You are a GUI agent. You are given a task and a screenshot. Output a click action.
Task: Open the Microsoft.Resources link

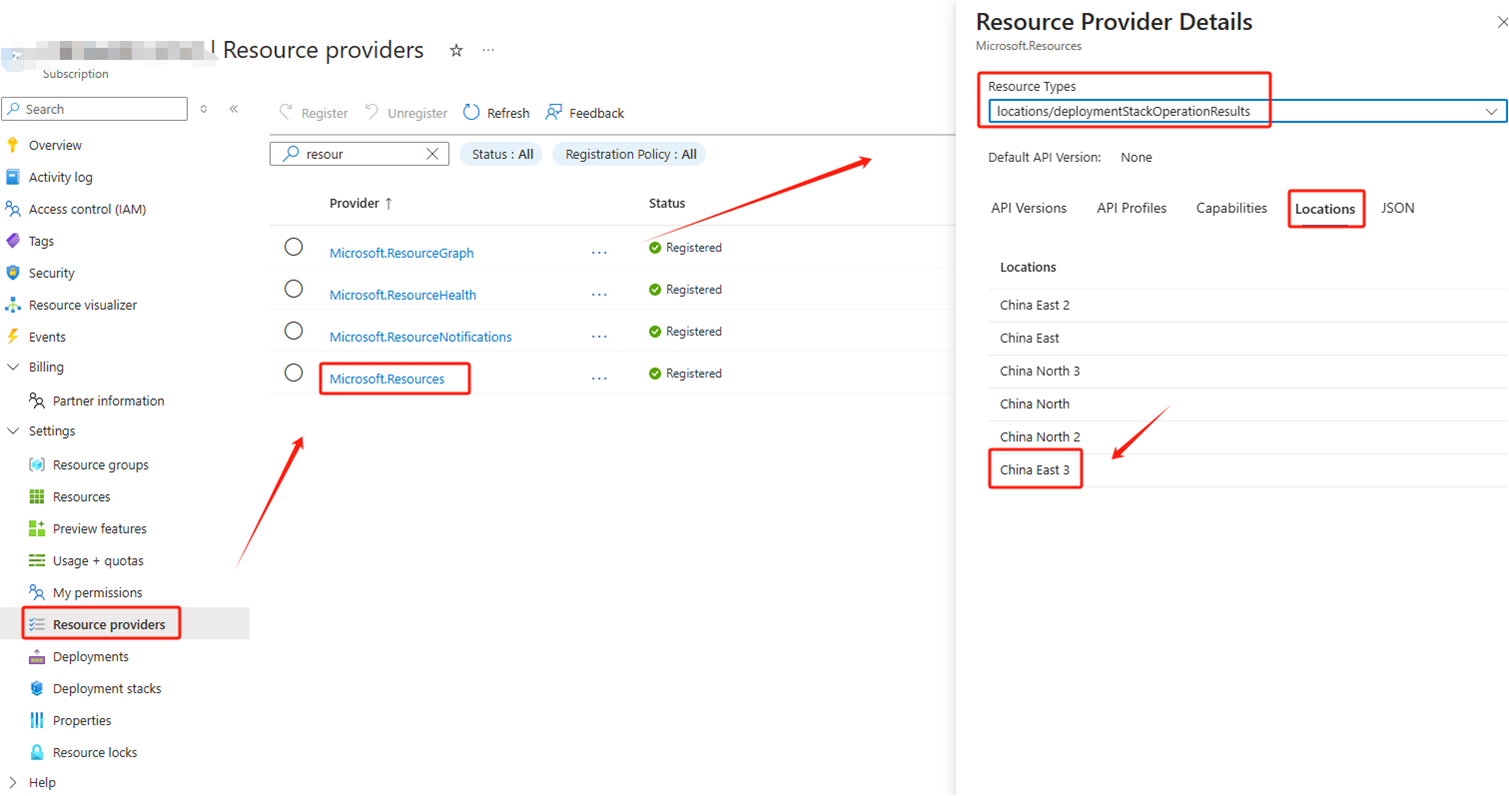[x=387, y=379]
